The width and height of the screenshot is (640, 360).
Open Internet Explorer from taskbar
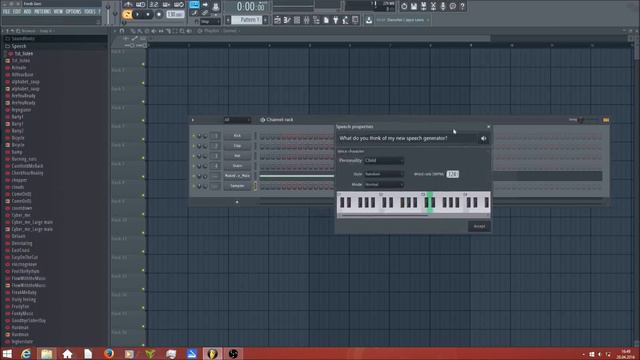(26, 354)
